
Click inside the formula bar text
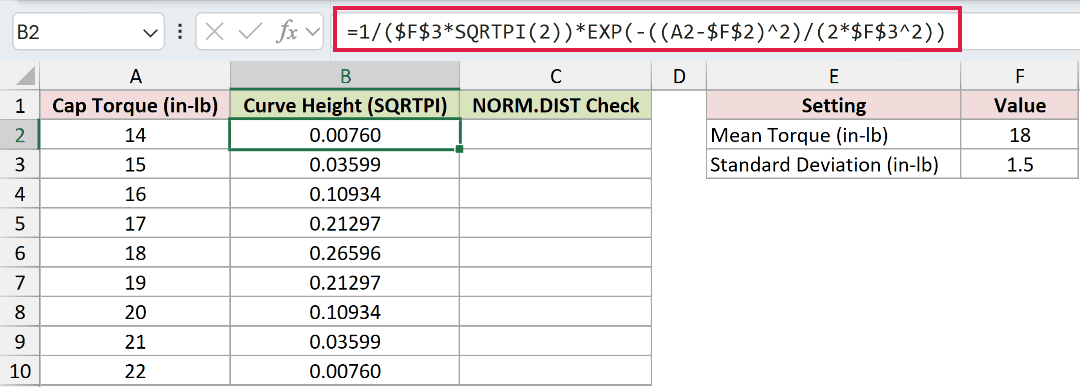646,32
